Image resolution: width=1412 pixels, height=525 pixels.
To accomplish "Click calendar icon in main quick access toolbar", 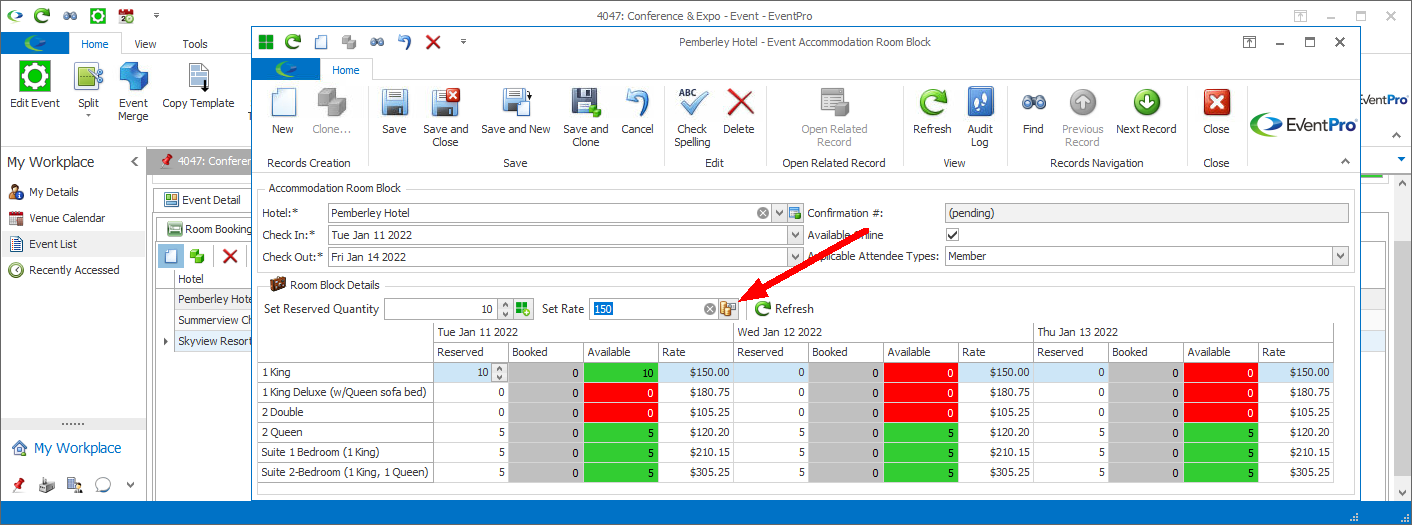I will (126, 16).
